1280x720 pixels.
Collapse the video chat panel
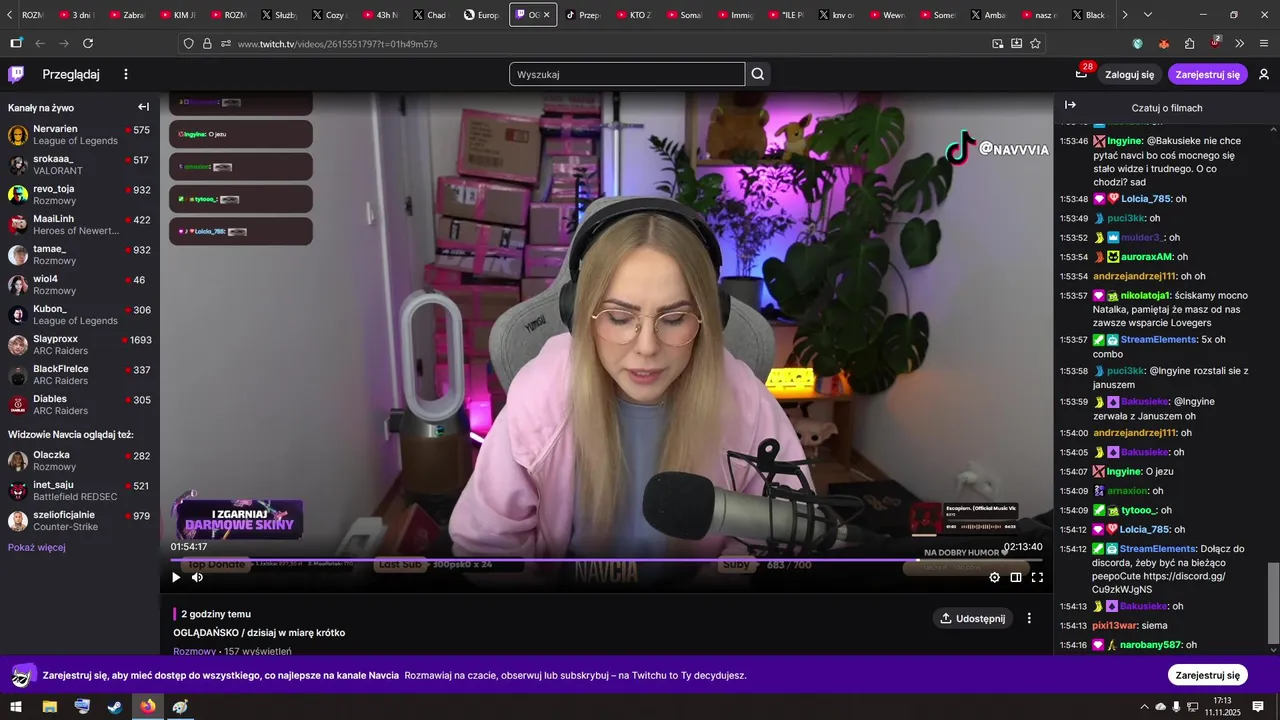(1070, 105)
